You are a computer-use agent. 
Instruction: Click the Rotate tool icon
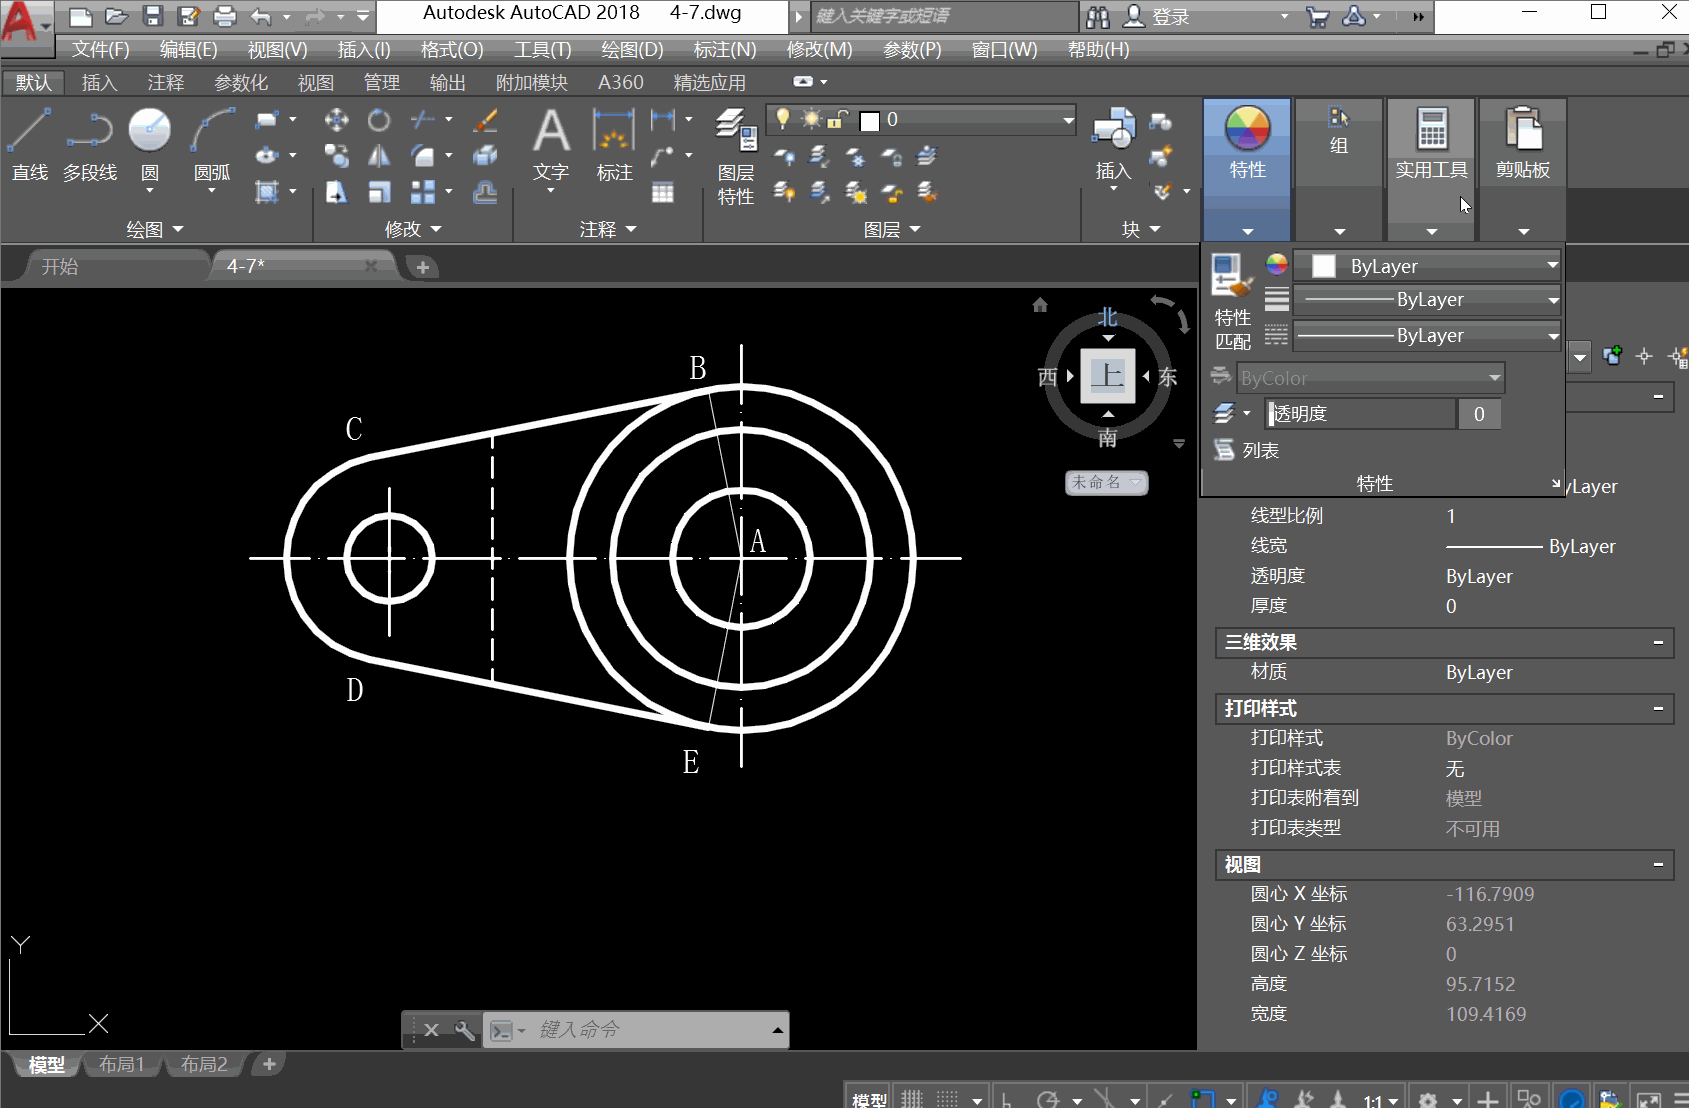click(379, 121)
